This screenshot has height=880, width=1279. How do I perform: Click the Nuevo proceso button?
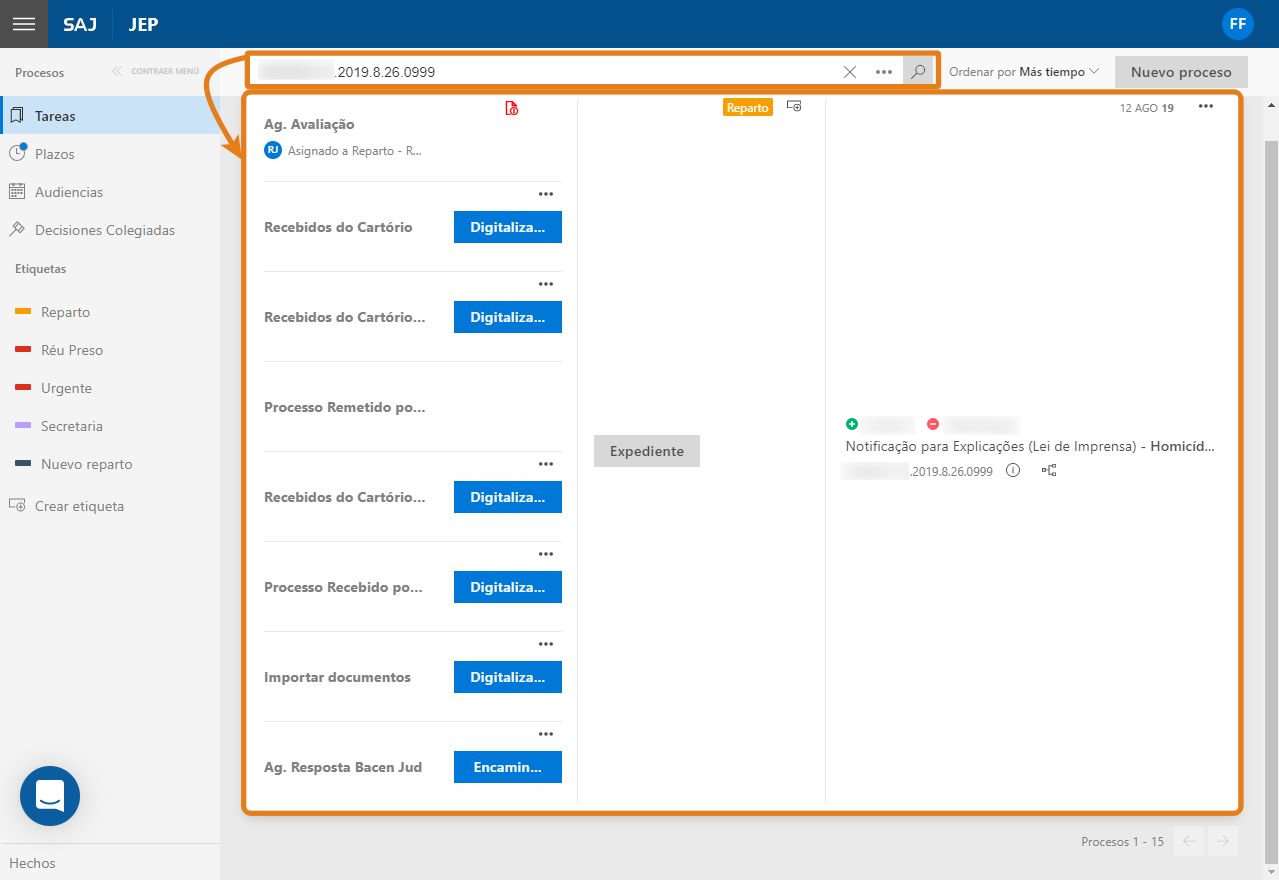(1181, 72)
